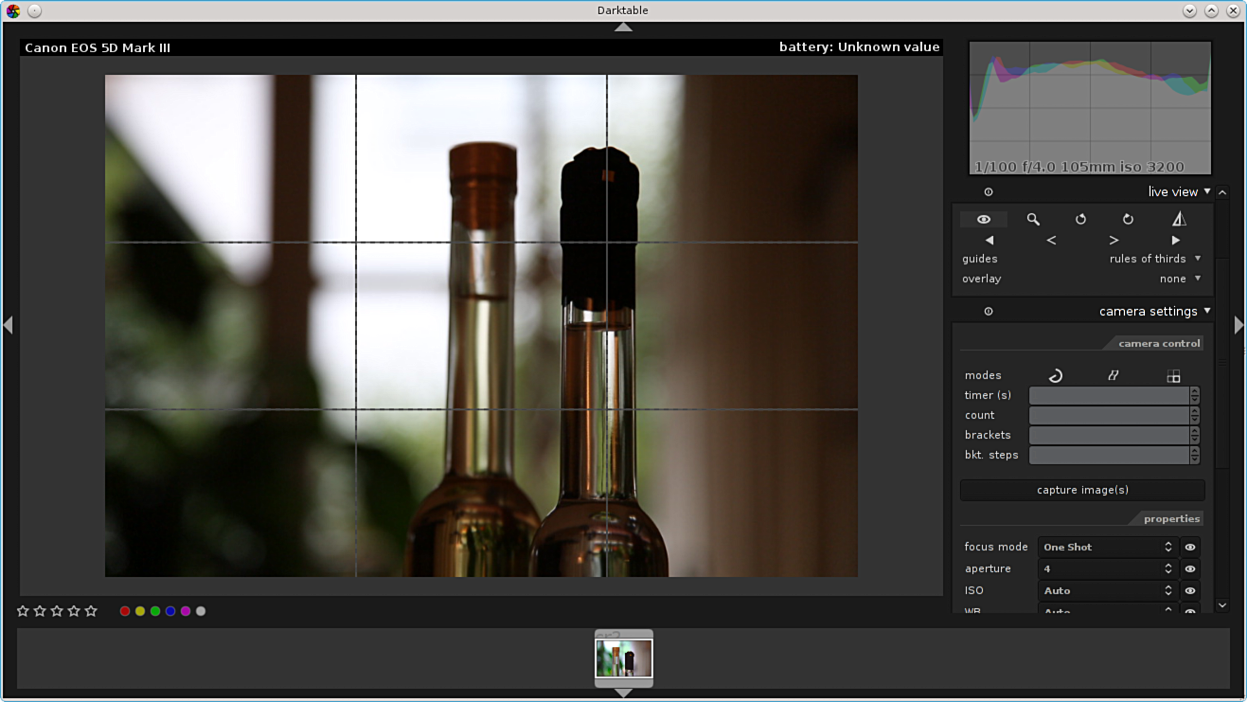Image resolution: width=1248 pixels, height=702 pixels.
Task: Open the focus mode One Shot combo box
Action: [1106, 547]
